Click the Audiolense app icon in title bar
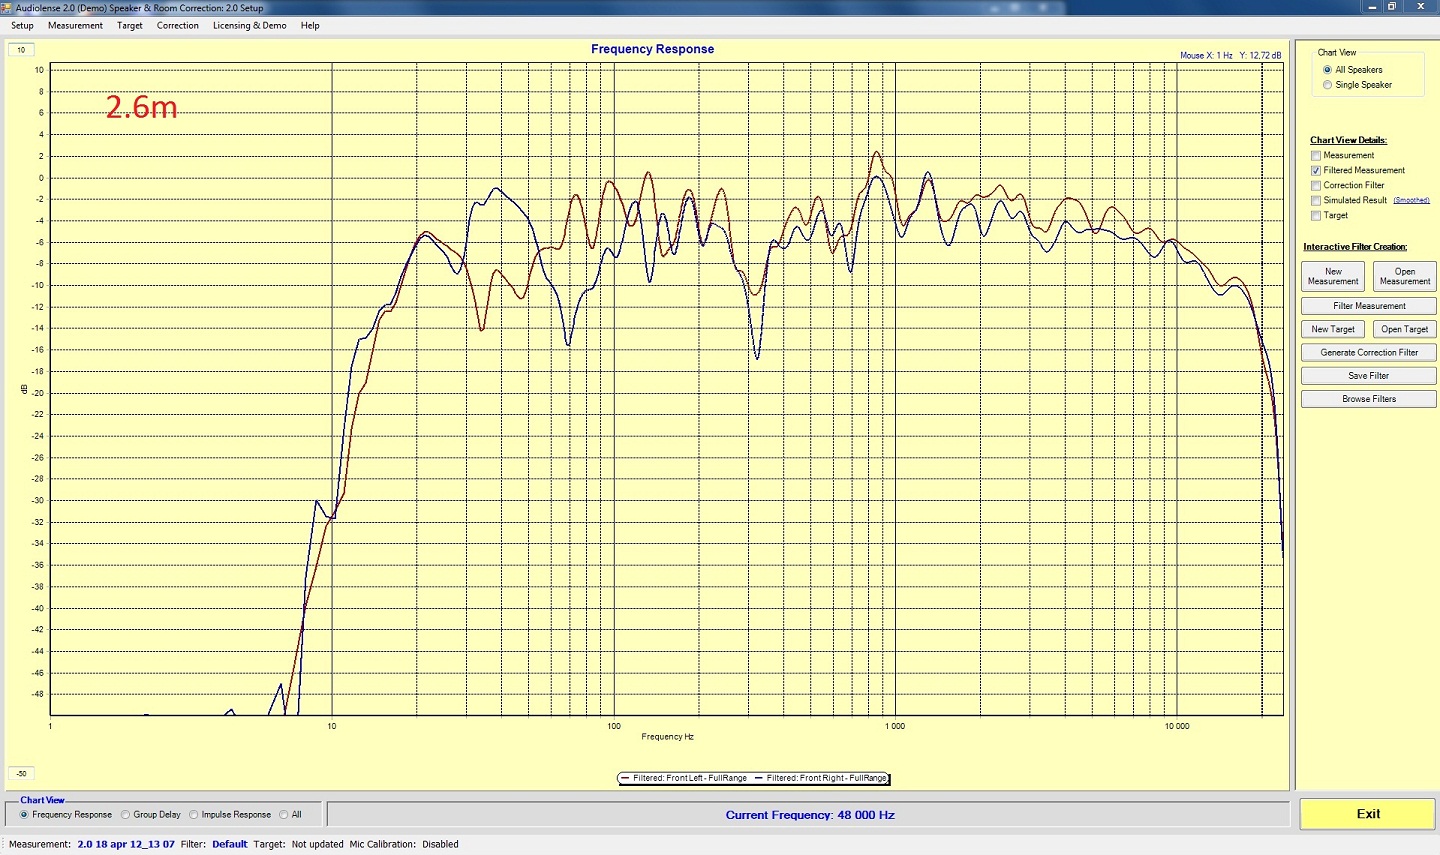The width and height of the screenshot is (1440, 855). tap(7, 7)
